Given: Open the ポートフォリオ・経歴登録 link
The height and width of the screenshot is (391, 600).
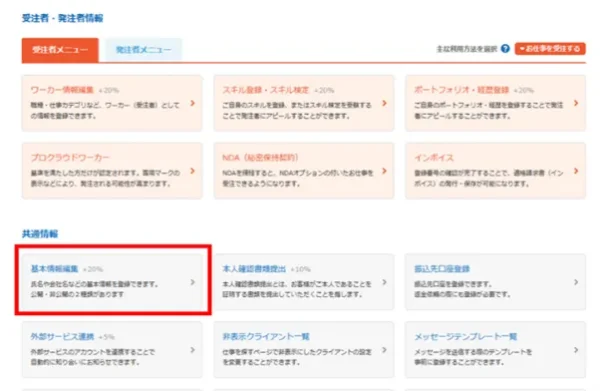Looking at the screenshot, I should (461, 90).
